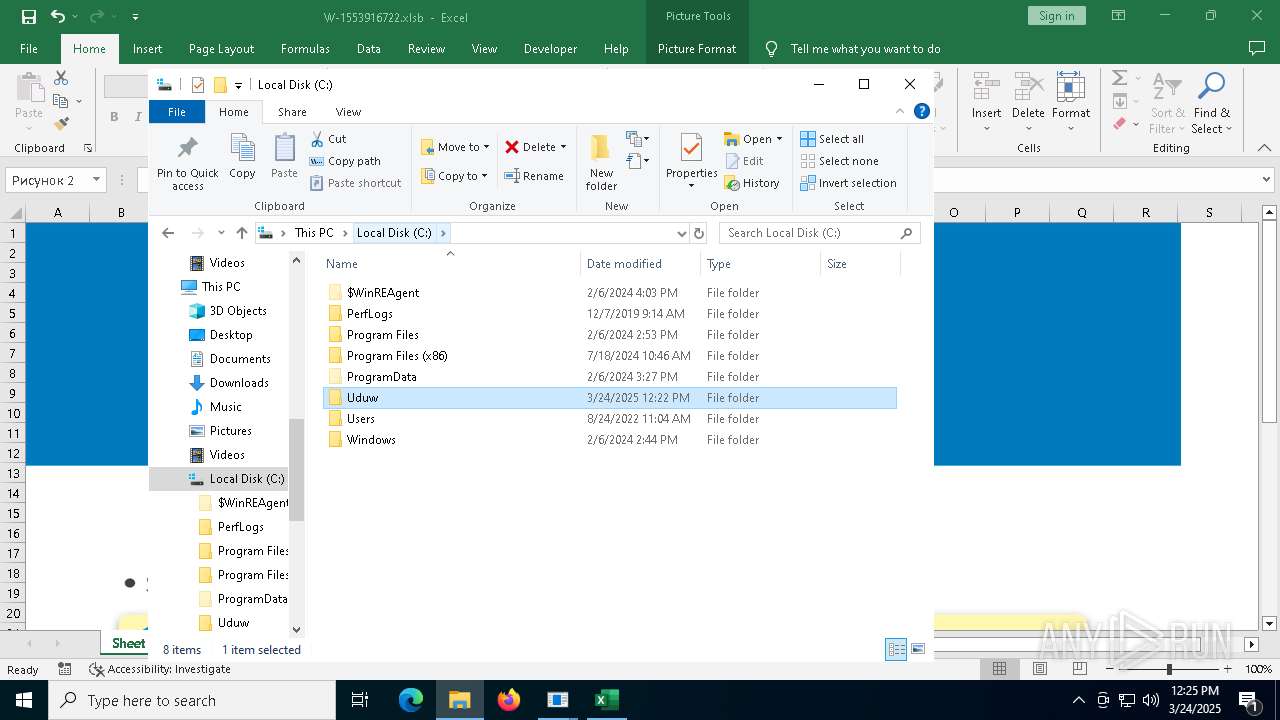
Task: Undo last action in Excel
Action: point(58,17)
